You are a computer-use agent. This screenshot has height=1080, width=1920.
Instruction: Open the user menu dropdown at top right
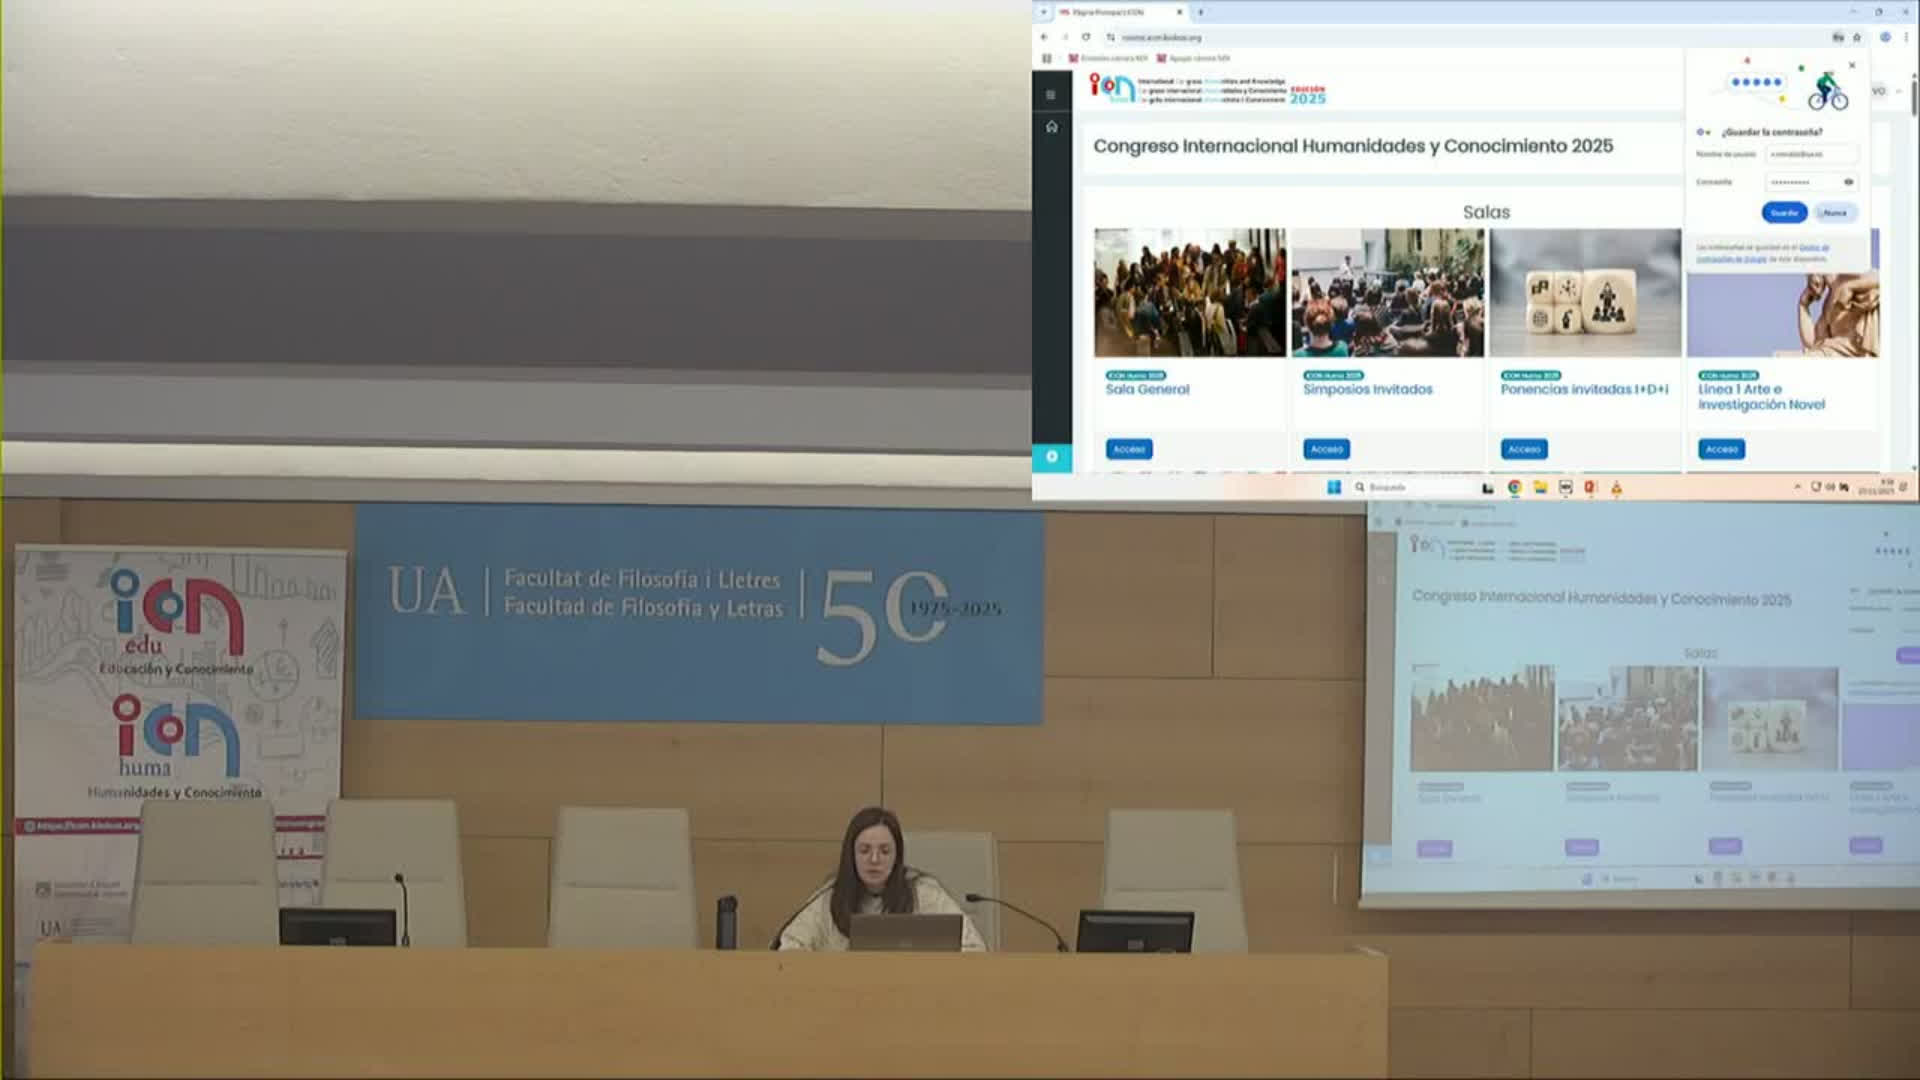[1886, 91]
